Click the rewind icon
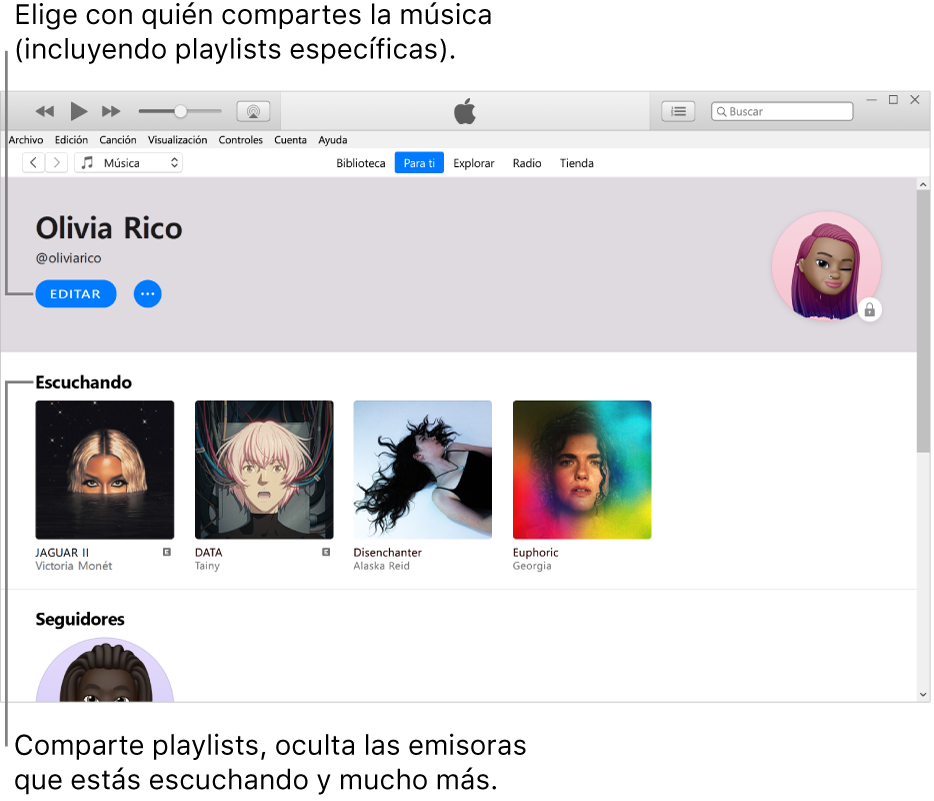The width and height of the screenshot is (934, 801). 45,111
